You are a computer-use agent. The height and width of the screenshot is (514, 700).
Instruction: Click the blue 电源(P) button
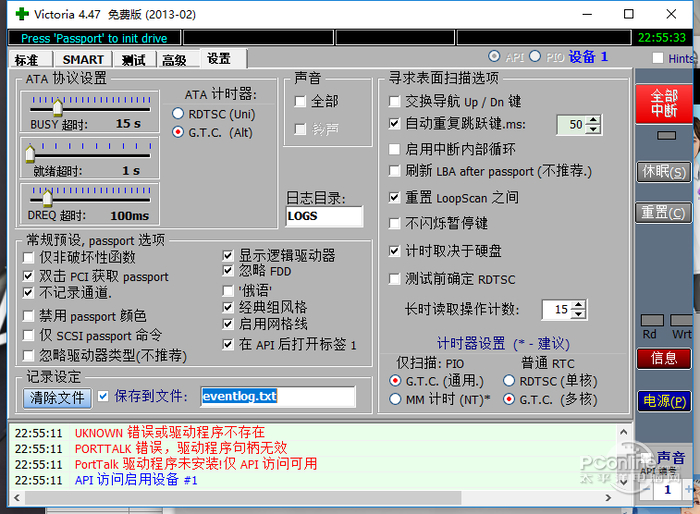coord(665,401)
